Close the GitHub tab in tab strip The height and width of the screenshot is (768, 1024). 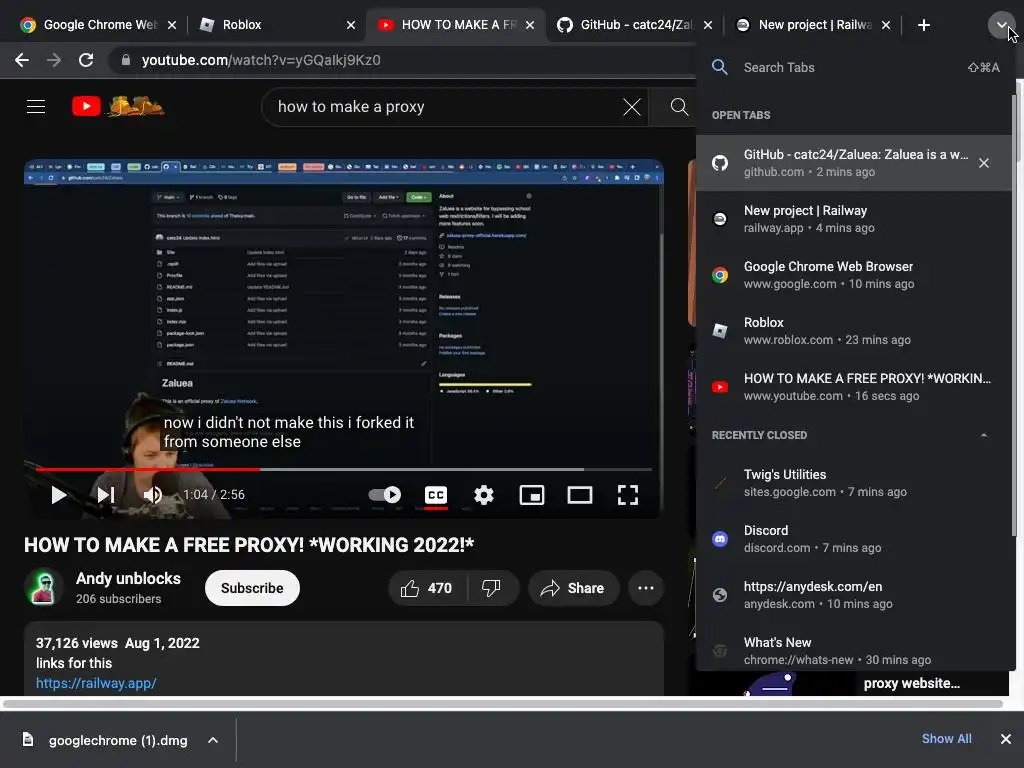pos(708,25)
